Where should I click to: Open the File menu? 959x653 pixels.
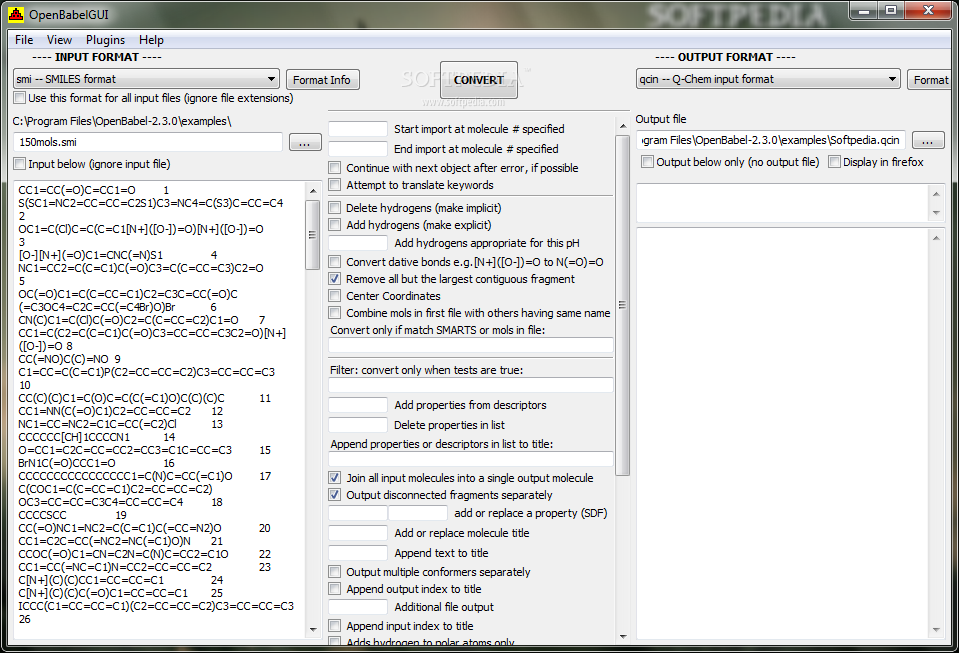pyautogui.click(x=24, y=40)
